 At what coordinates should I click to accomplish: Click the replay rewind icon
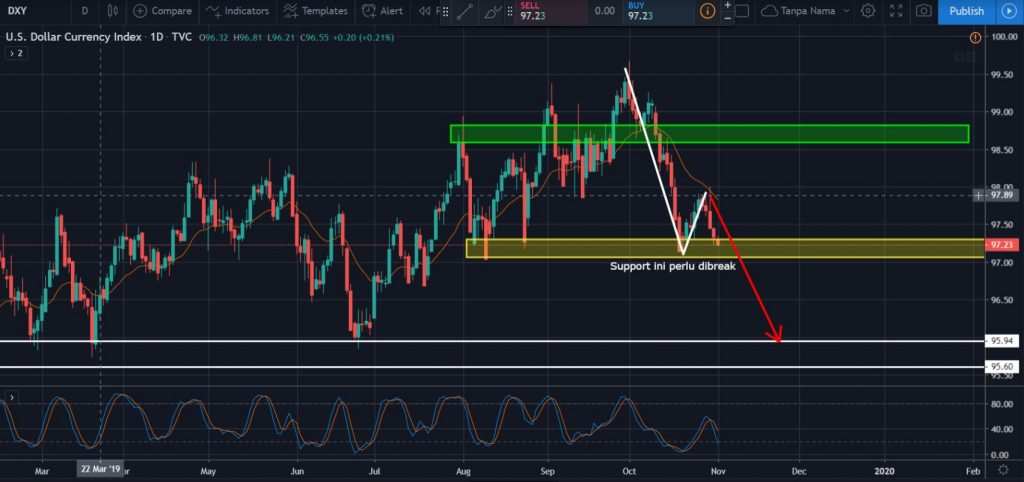(x=425, y=11)
